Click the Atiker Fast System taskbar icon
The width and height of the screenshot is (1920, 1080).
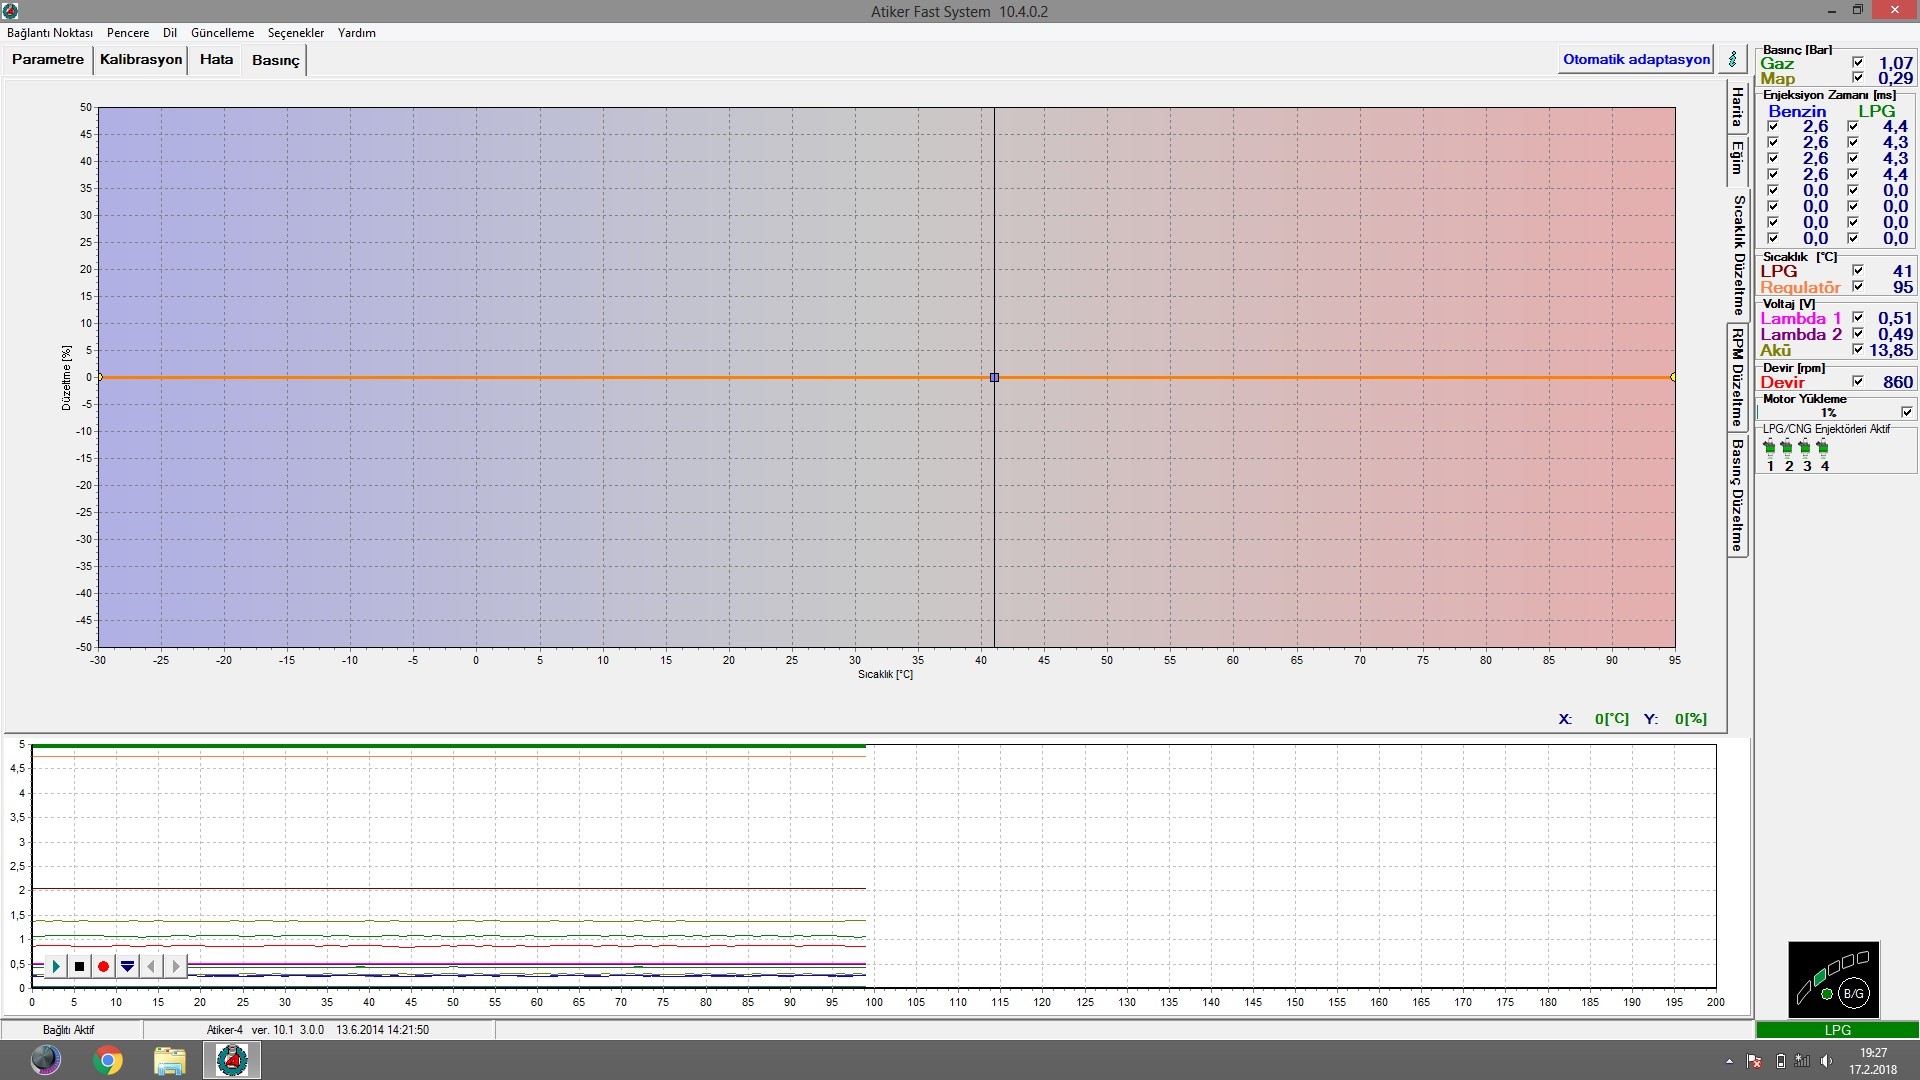(x=232, y=1060)
